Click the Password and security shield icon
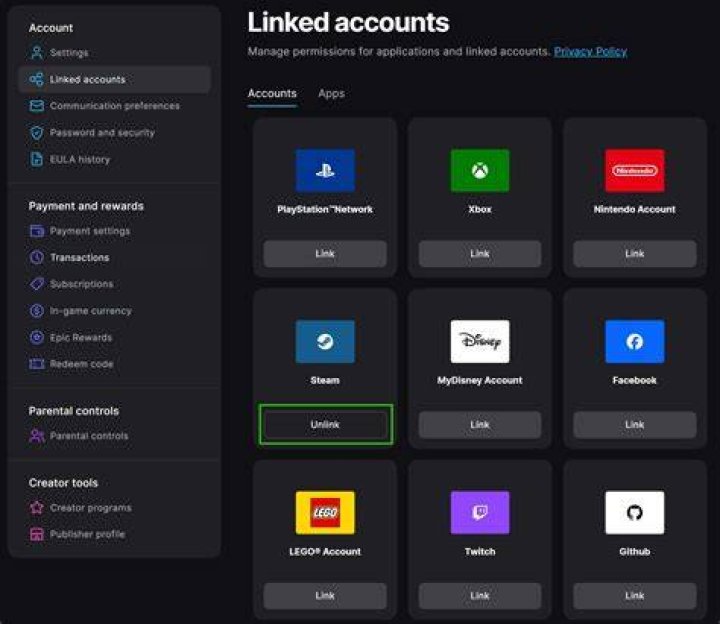This screenshot has height=624, width=720. pyautogui.click(x=37, y=133)
